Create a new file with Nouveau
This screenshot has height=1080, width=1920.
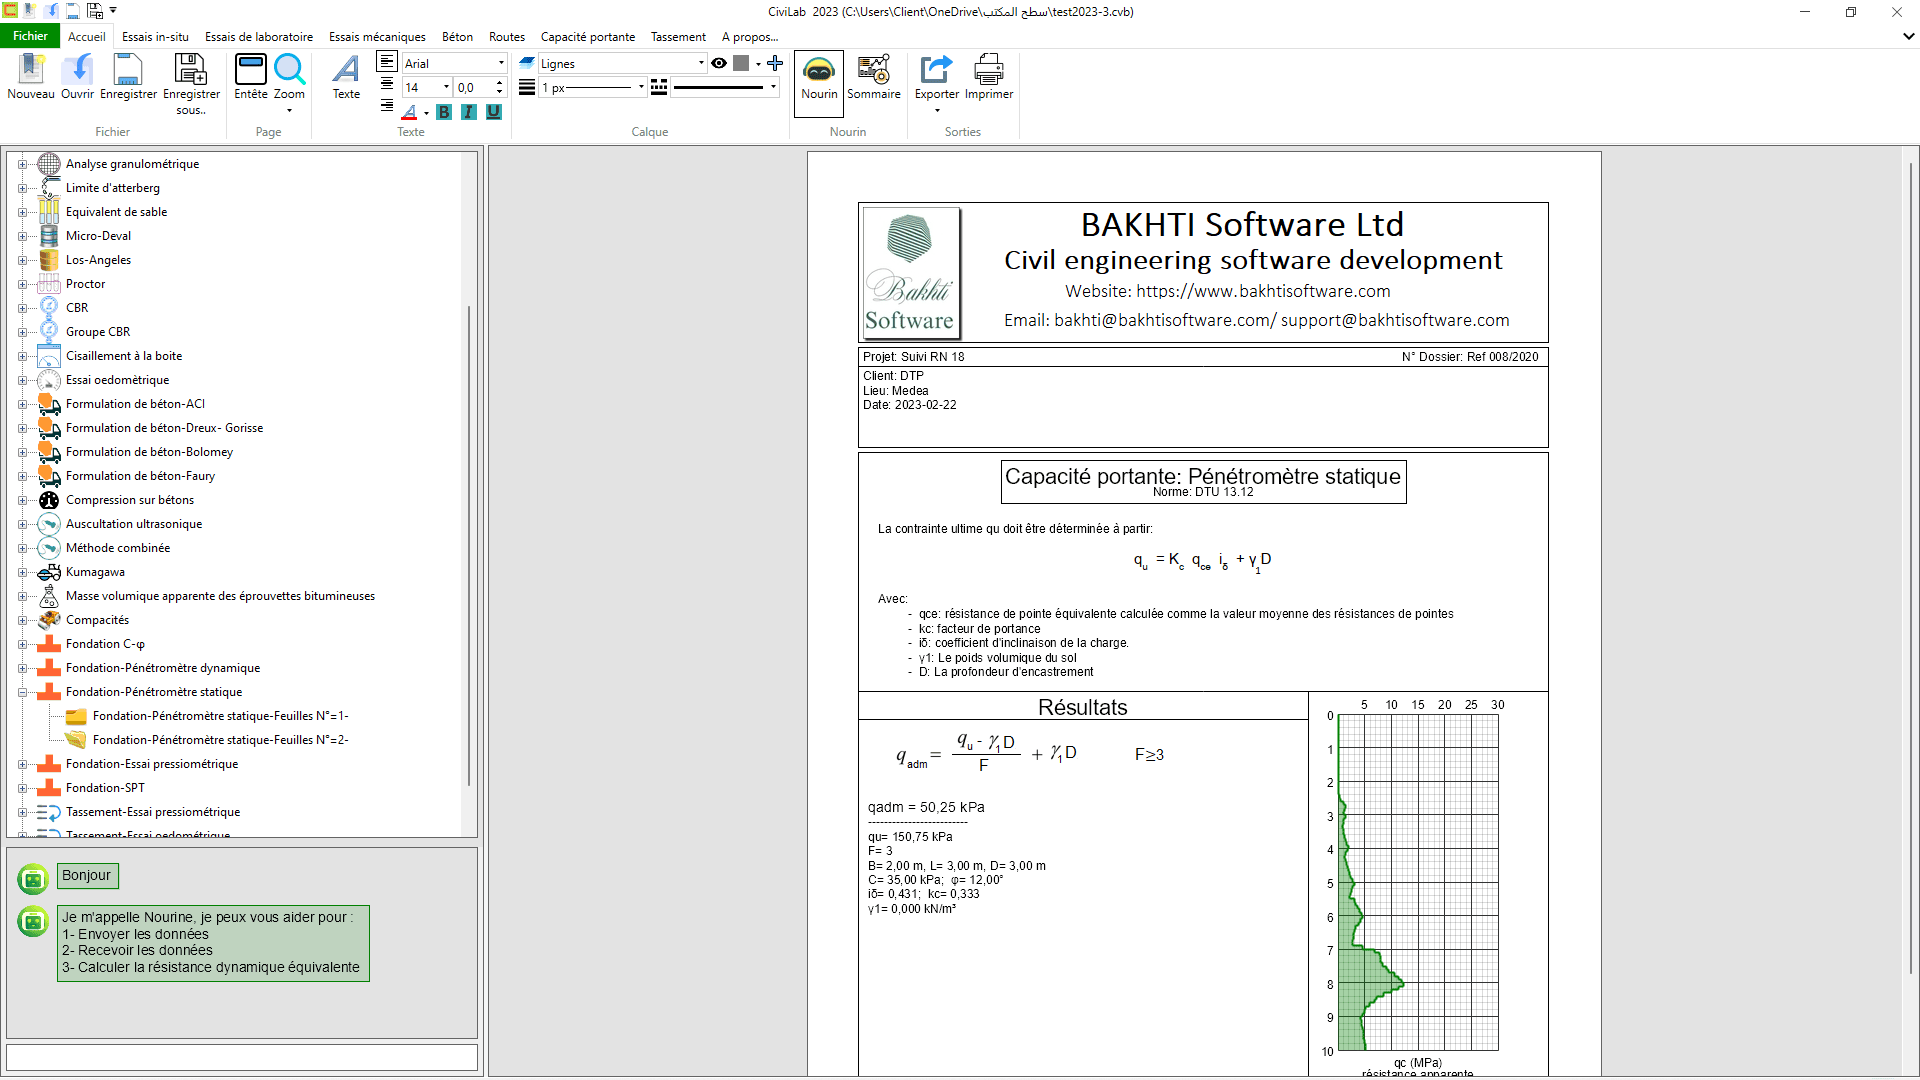31,78
